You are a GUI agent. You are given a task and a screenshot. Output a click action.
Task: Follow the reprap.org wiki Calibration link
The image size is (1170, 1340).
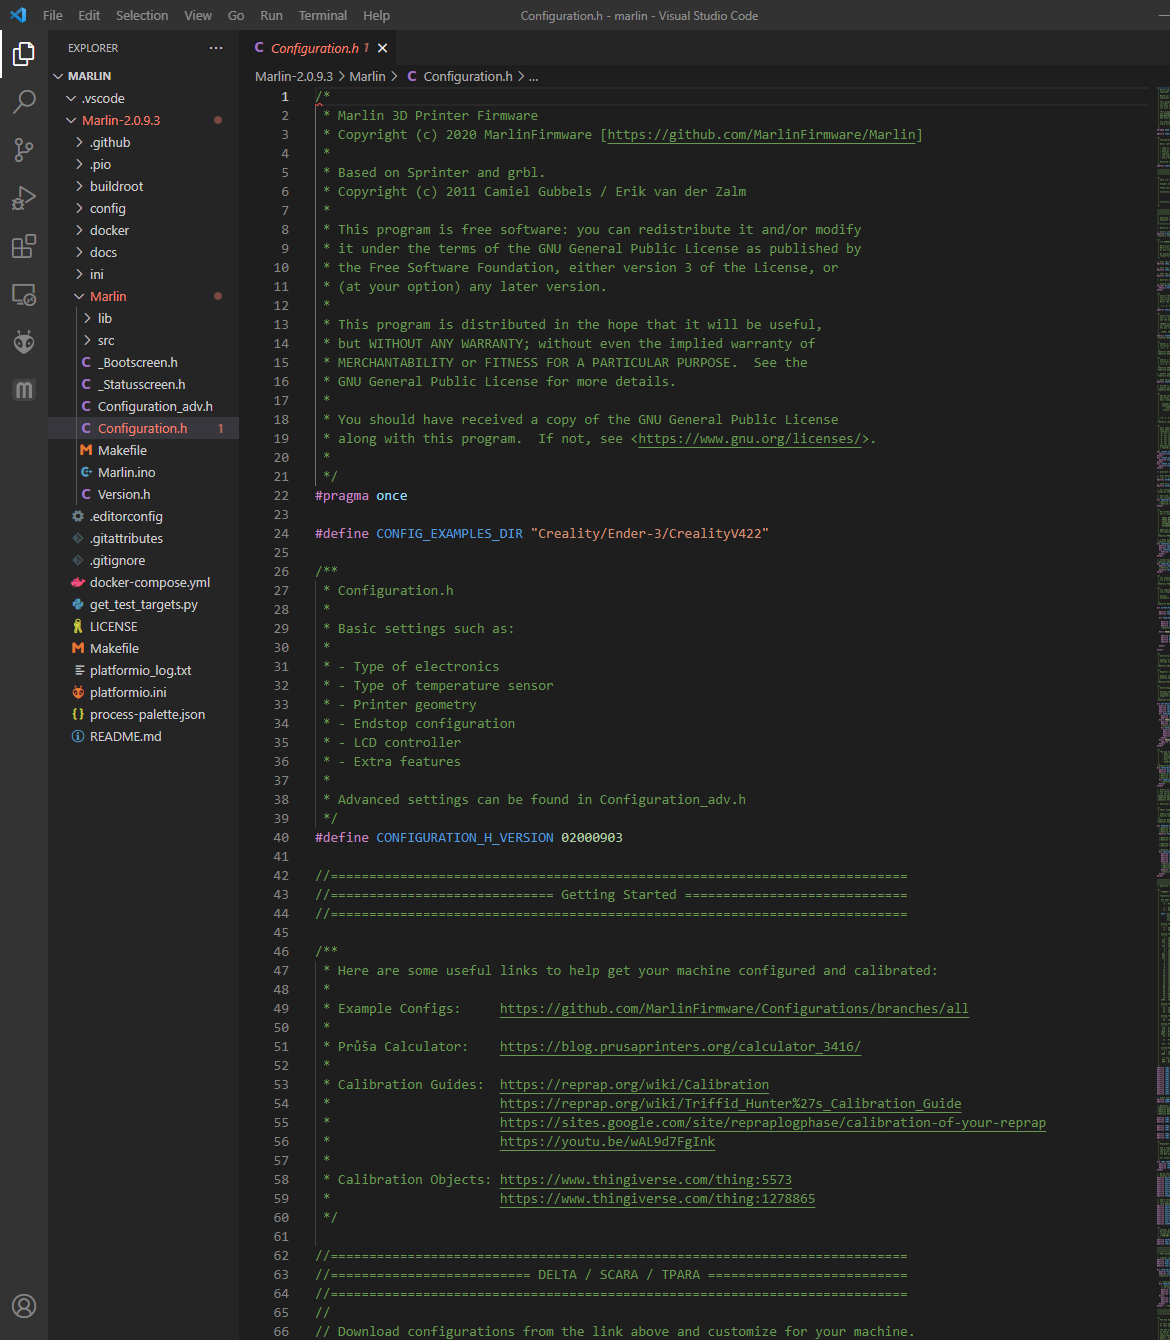click(634, 1085)
